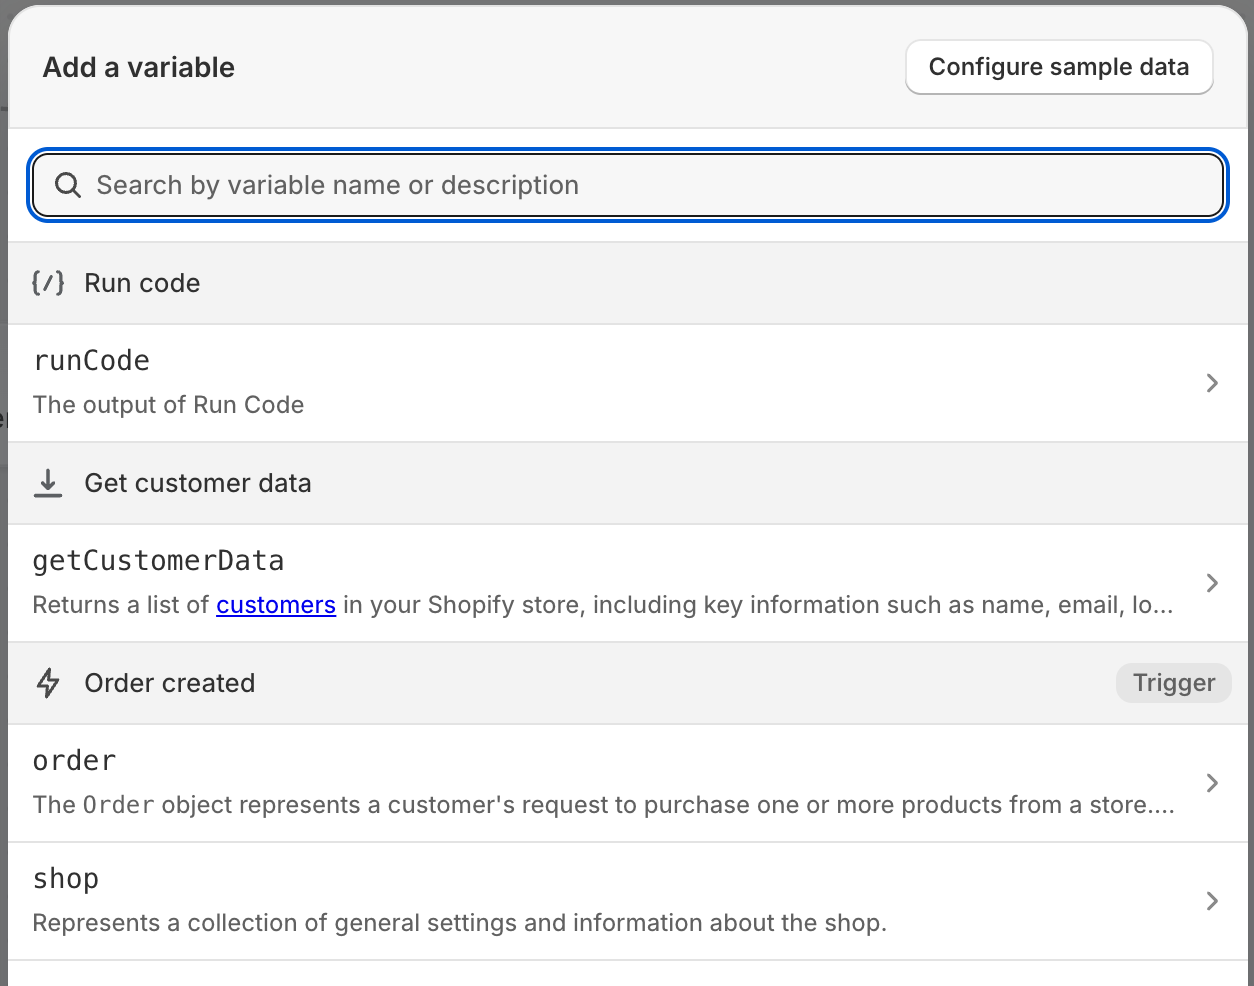
Task: Click the Add a variable title
Action: click(x=139, y=67)
